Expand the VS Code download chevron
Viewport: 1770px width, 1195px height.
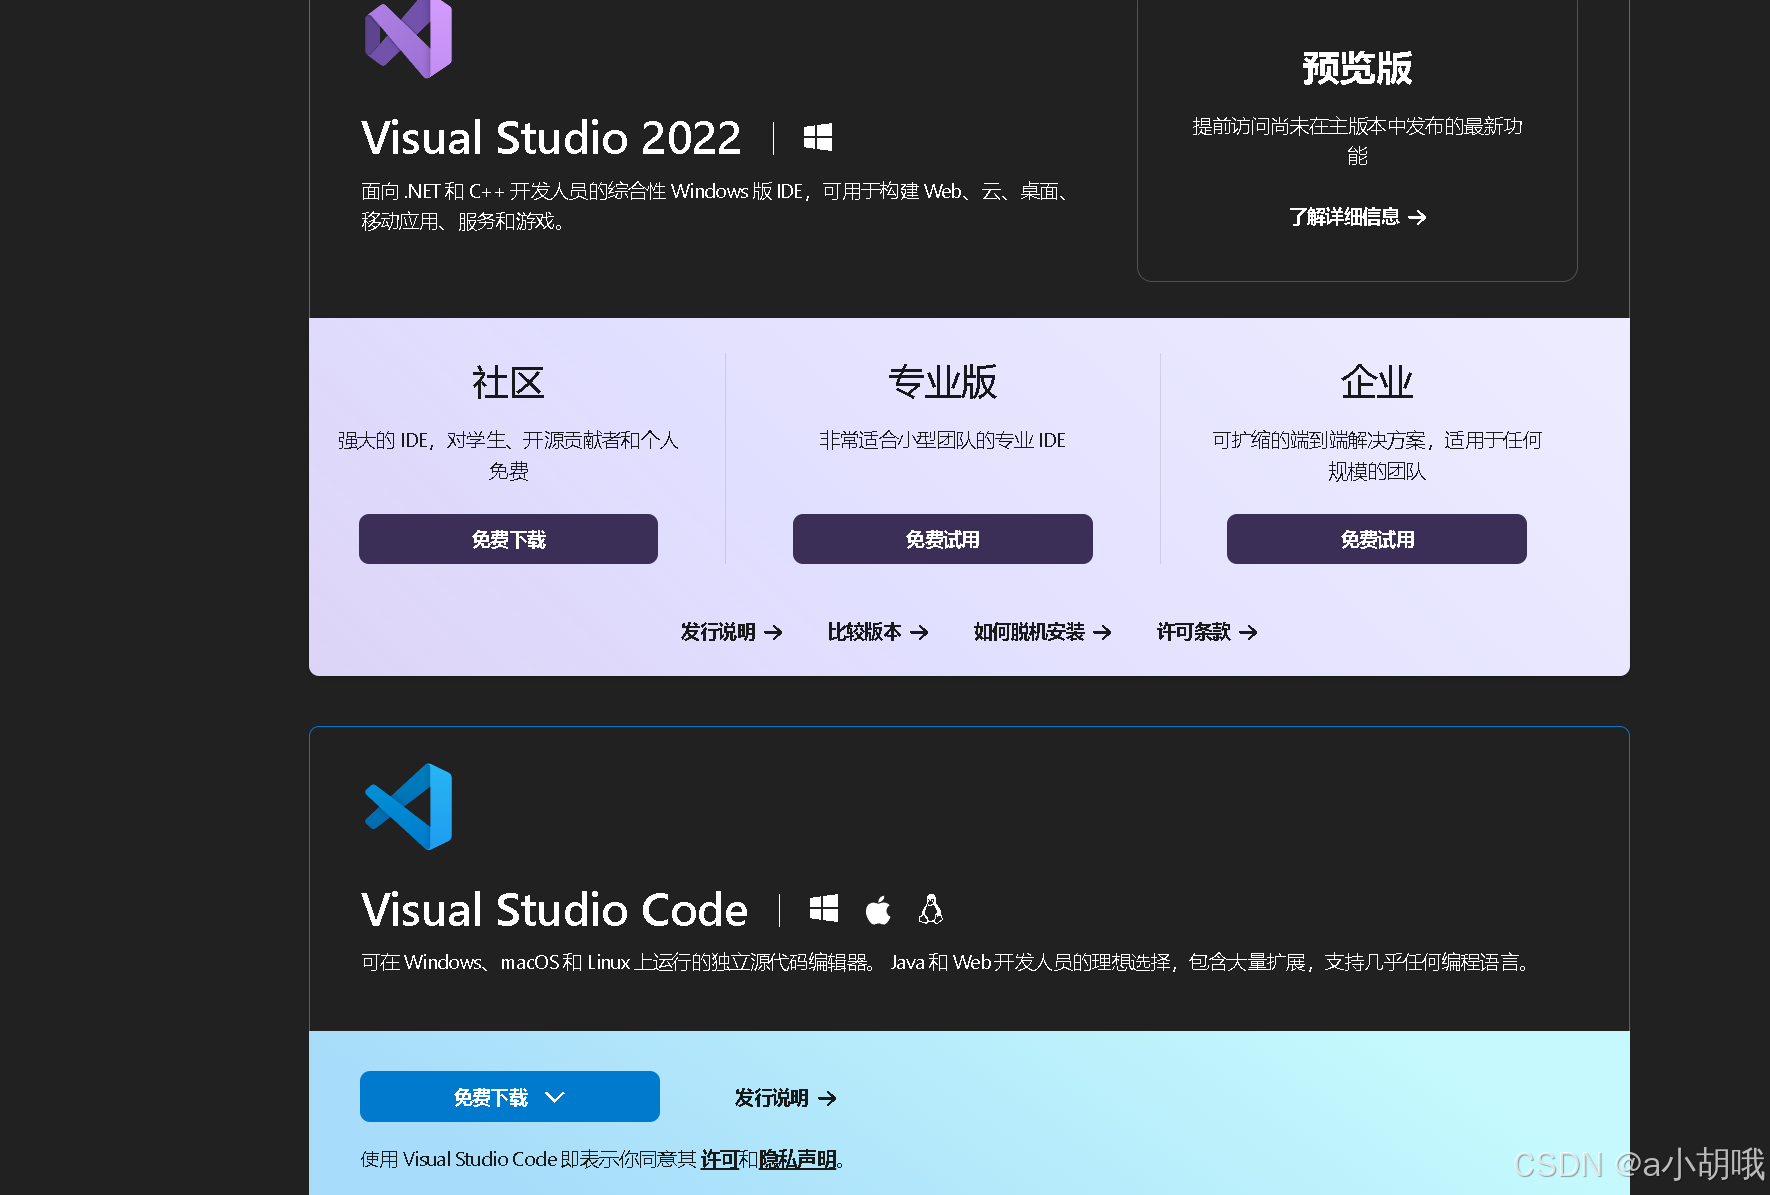555,1097
